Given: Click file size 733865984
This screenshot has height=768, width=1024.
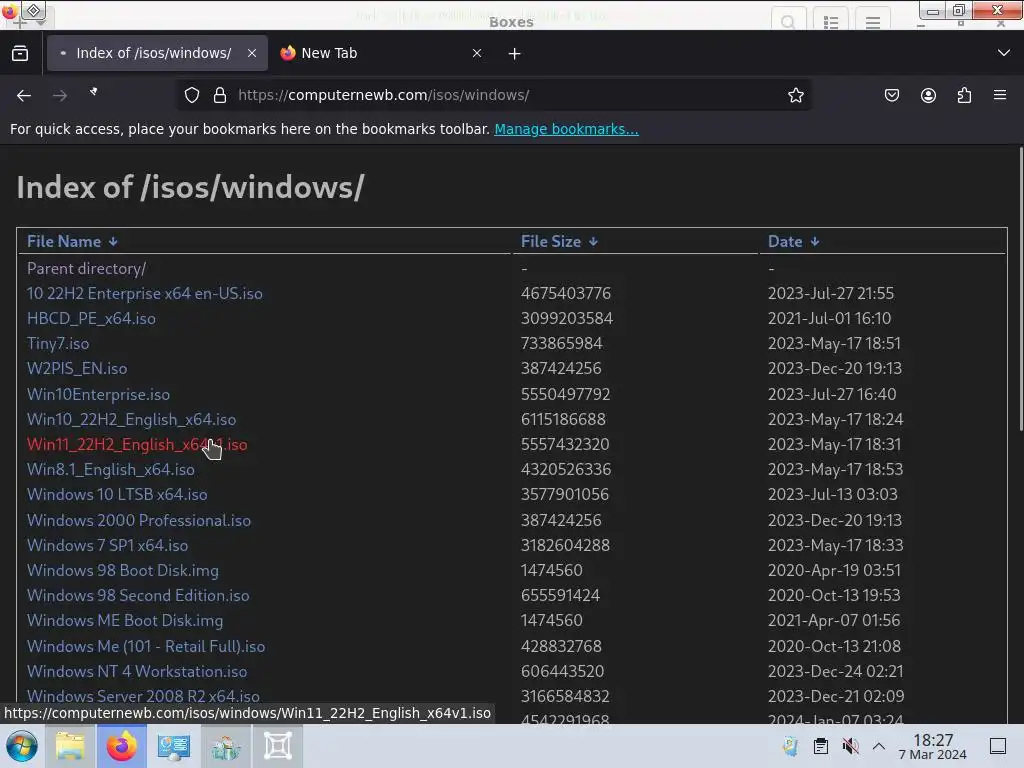Looking at the screenshot, I should pyautogui.click(x=561, y=344).
